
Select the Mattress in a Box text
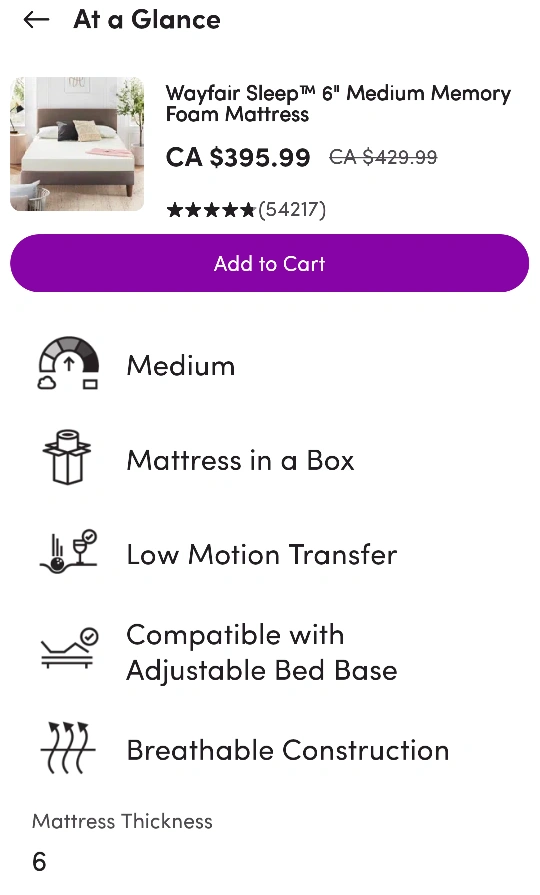(x=240, y=460)
